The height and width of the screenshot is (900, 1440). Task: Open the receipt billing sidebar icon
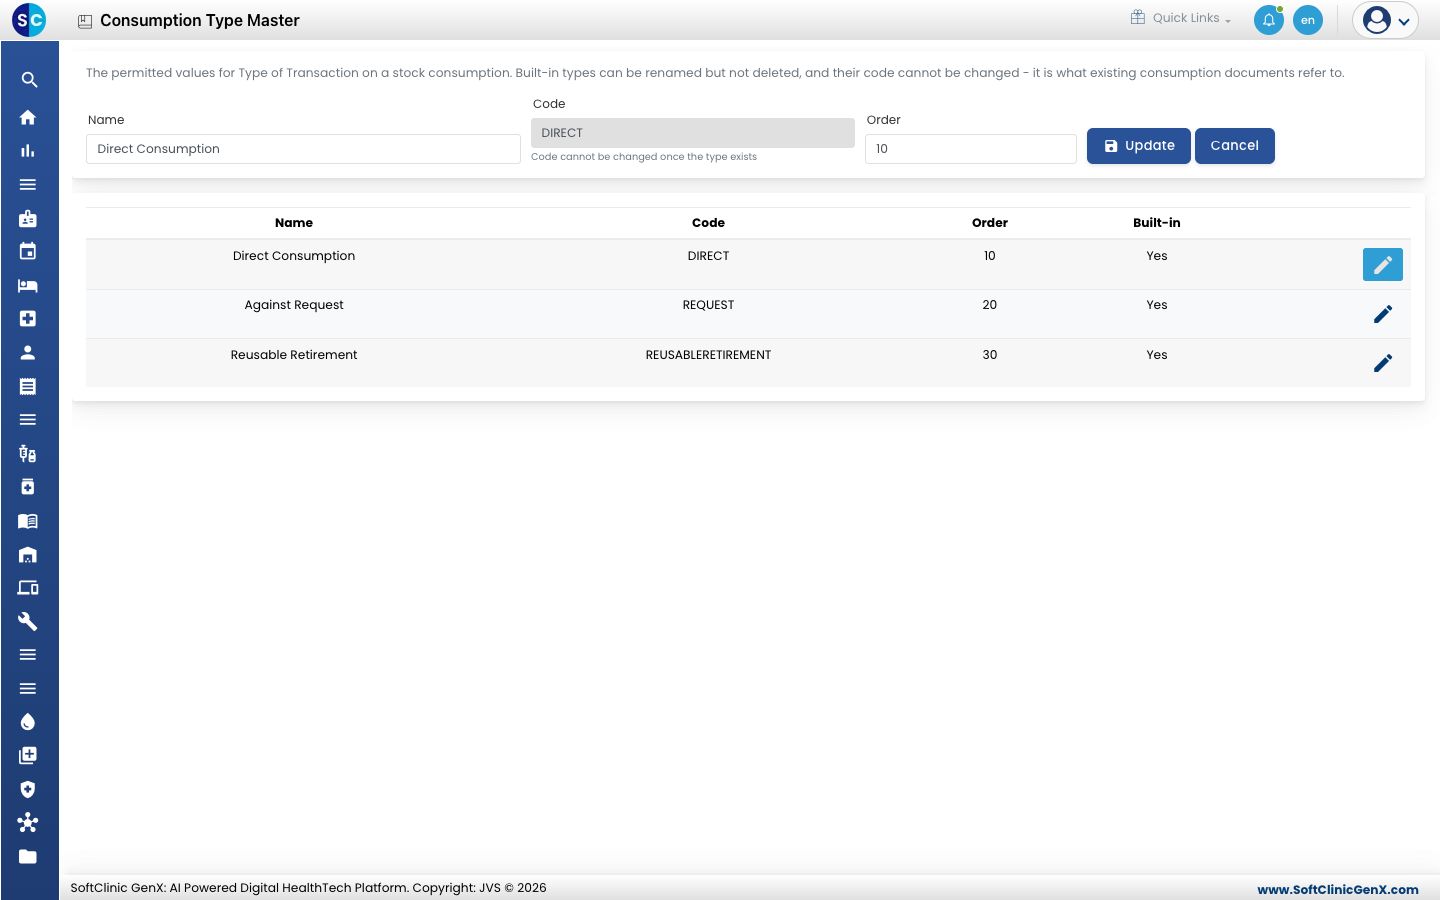pyautogui.click(x=28, y=386)
